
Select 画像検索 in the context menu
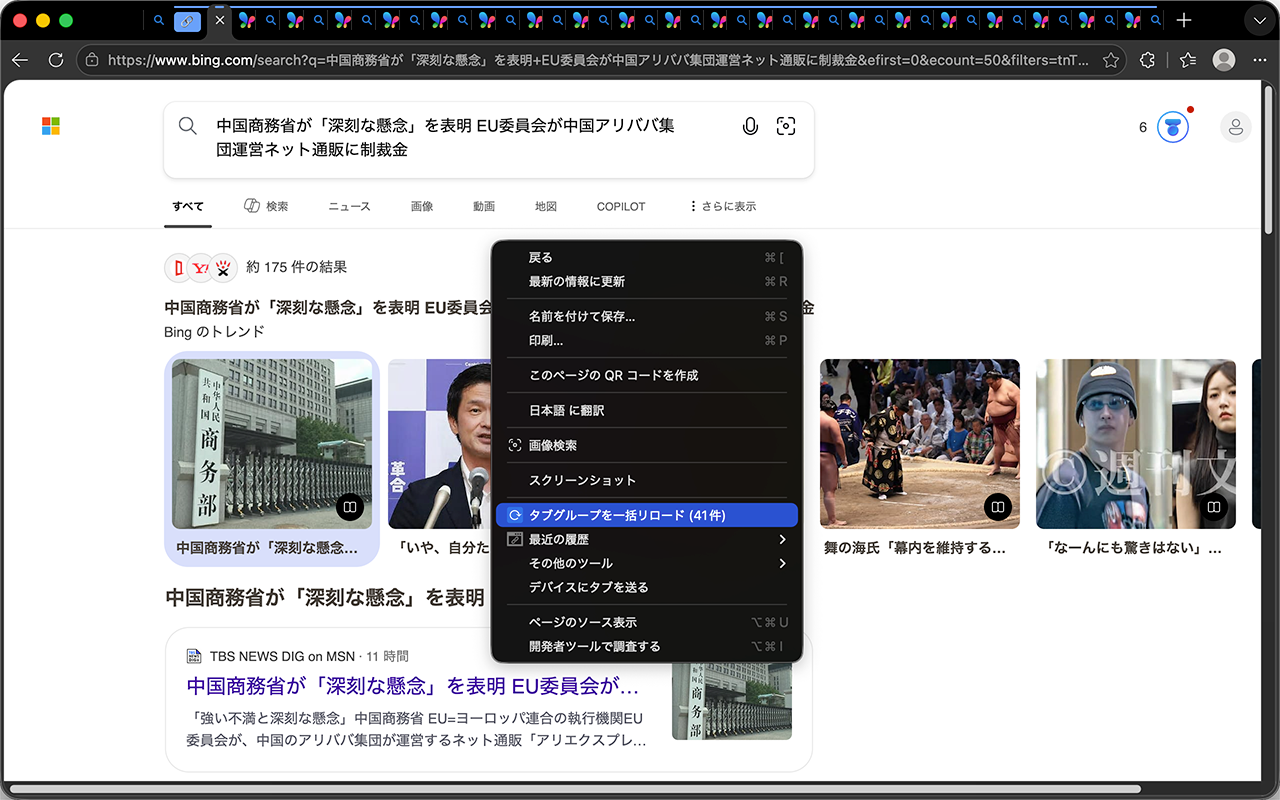coord(647,445)
